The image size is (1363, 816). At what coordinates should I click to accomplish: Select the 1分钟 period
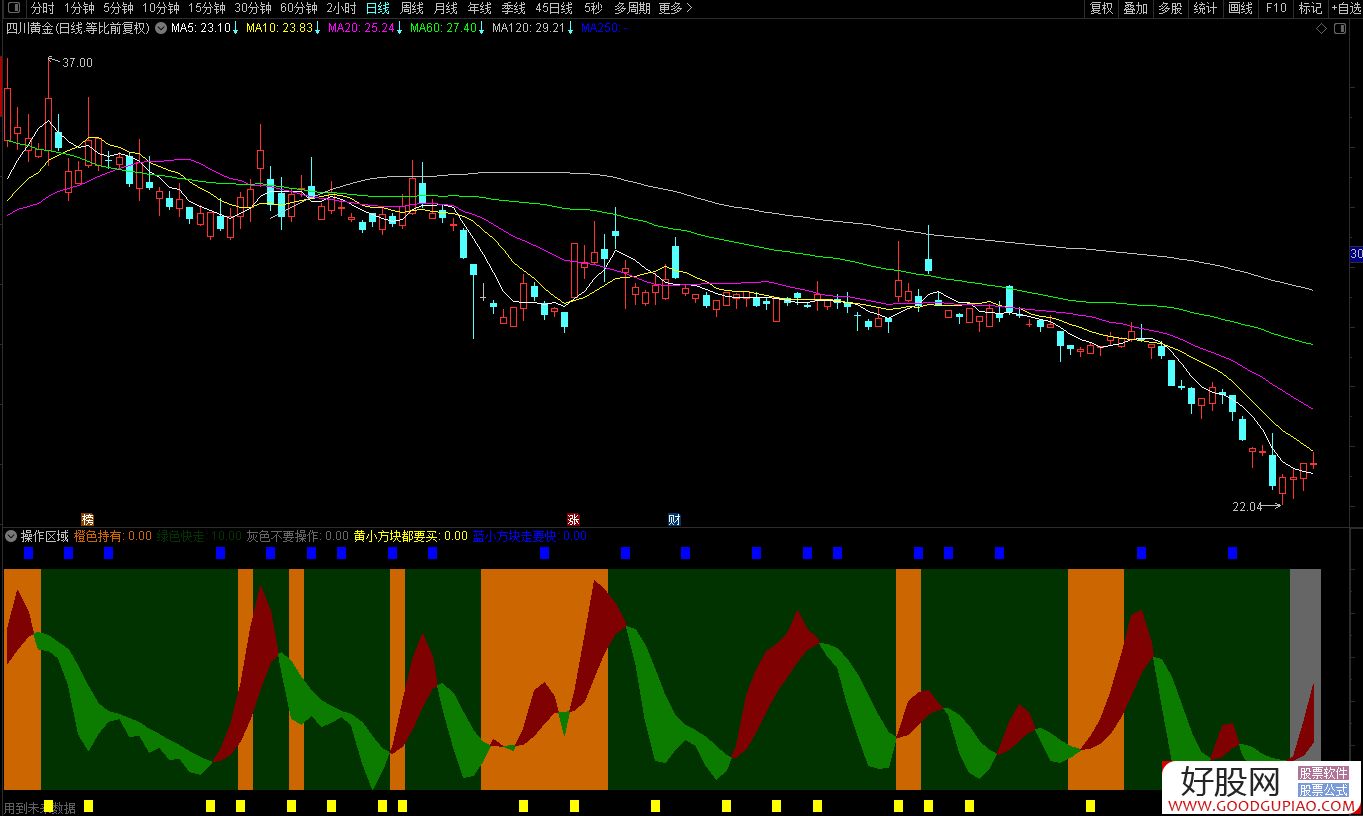pyautogui.click(x=78, y=8)
